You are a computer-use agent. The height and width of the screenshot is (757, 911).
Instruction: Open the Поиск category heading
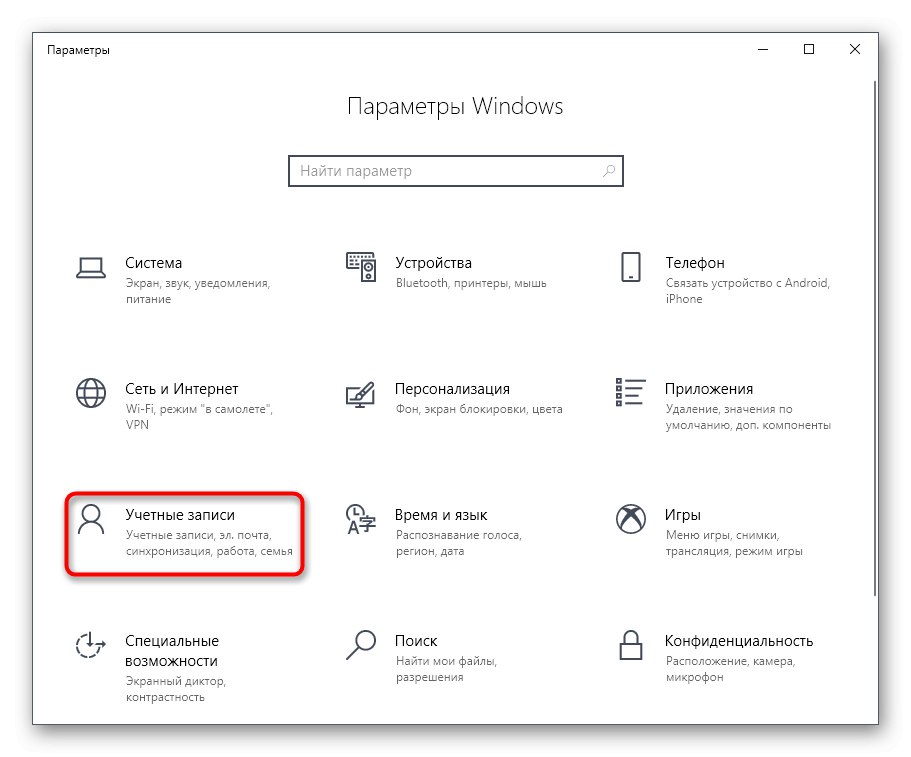coord(416,641)
